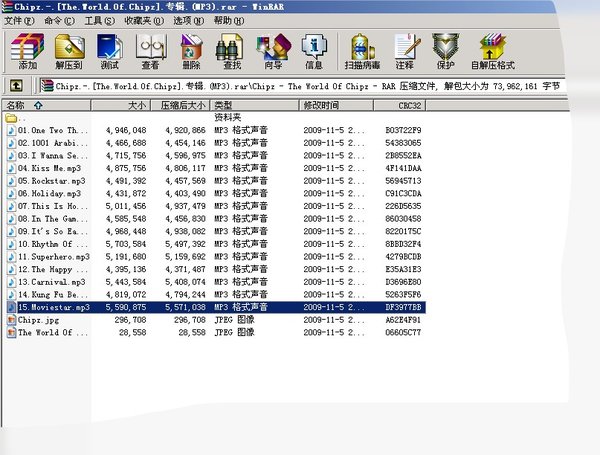
Task: Sort by 大小 column header
Action: click(121, 105)
